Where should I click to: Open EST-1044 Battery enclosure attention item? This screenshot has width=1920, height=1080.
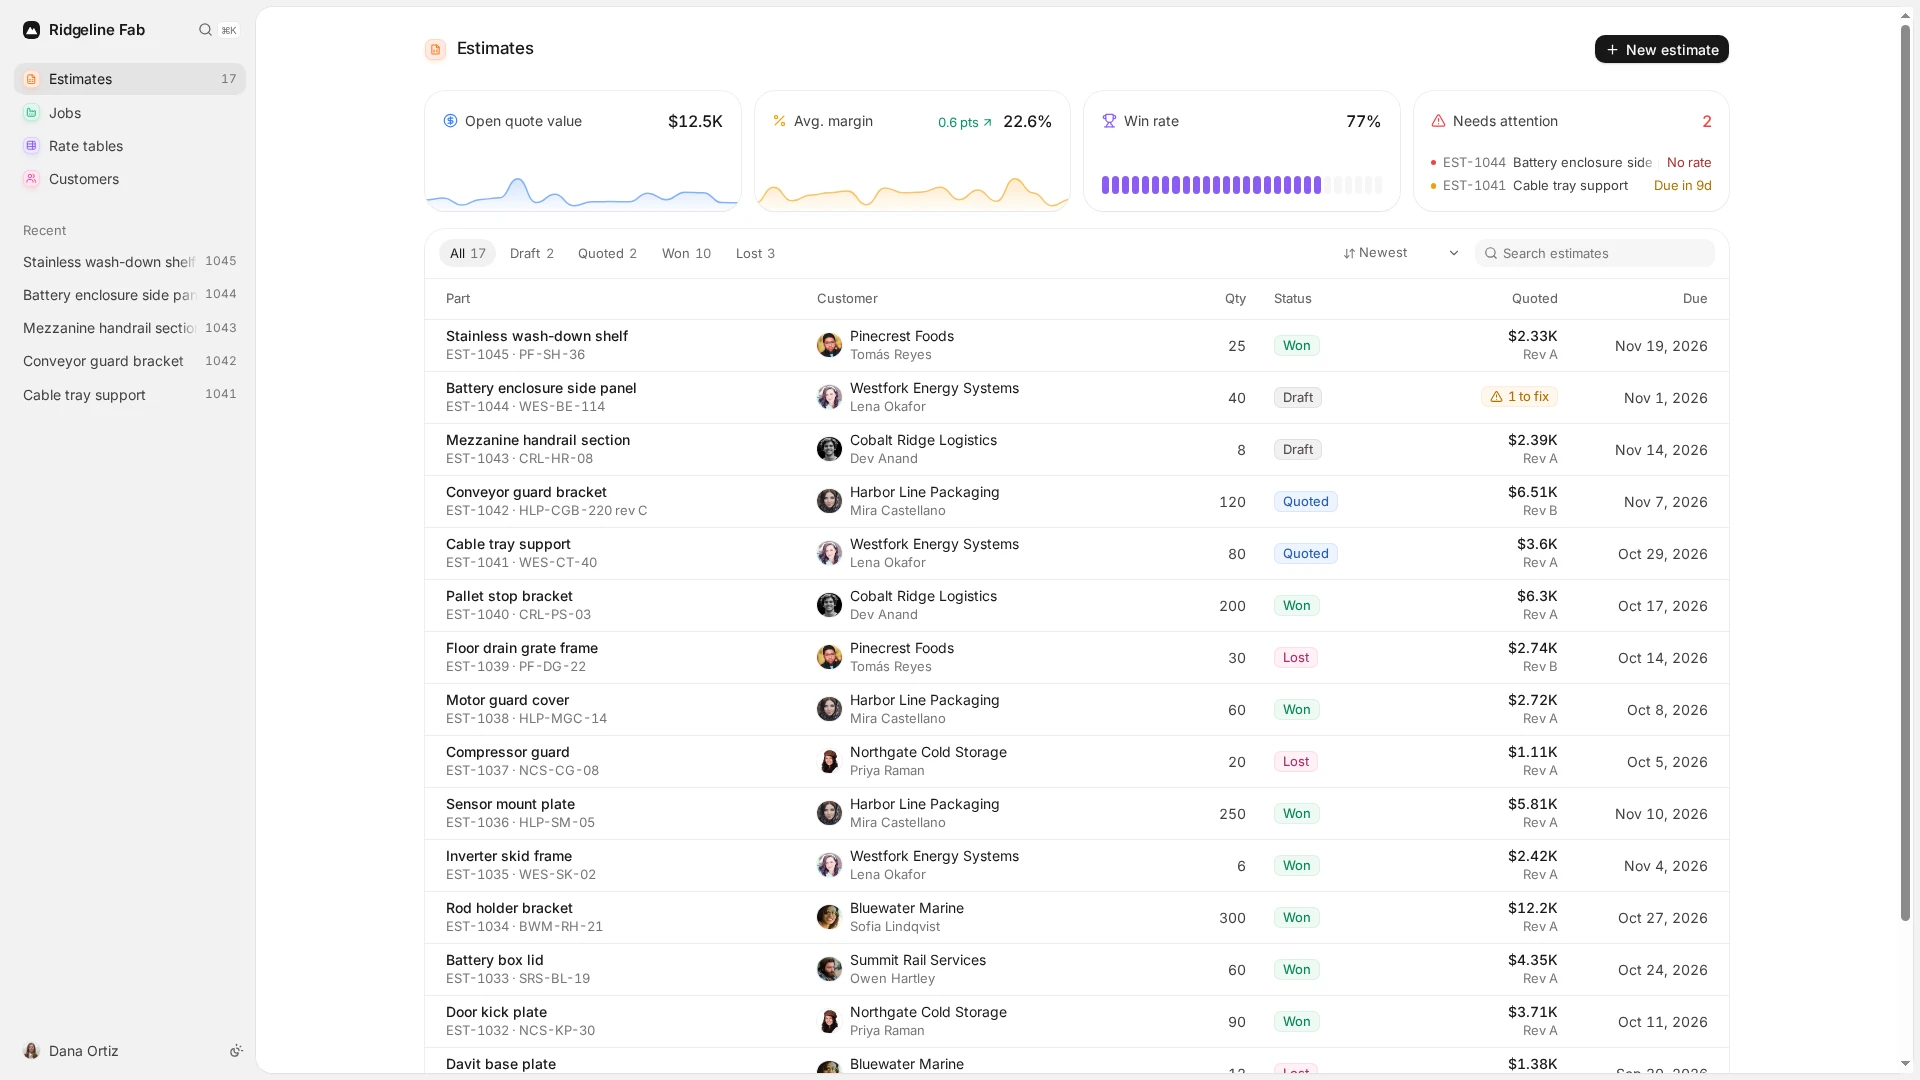(1570, 162)
